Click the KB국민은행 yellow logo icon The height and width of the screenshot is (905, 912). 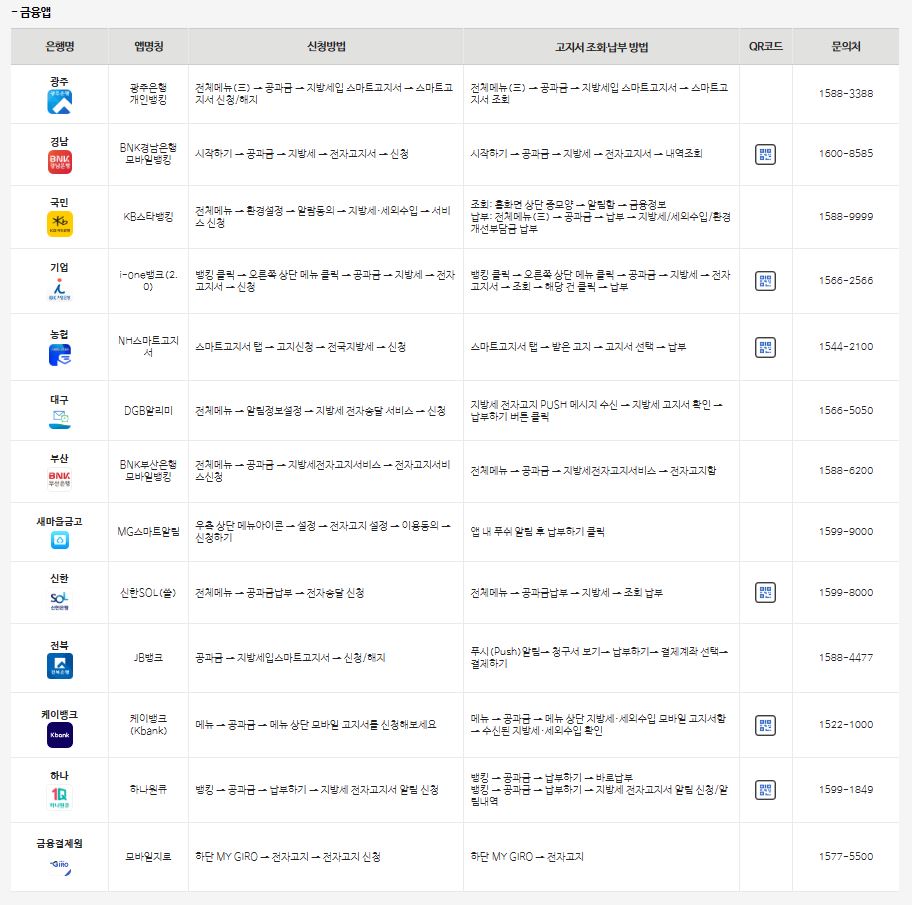pos(59,224)
